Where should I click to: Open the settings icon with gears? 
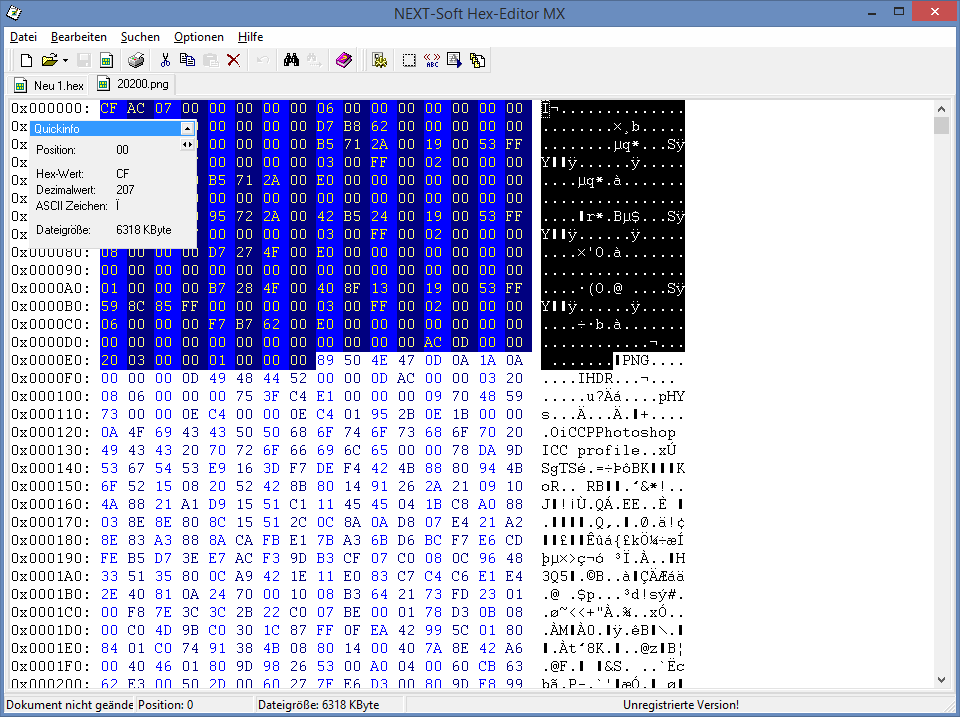380,60
